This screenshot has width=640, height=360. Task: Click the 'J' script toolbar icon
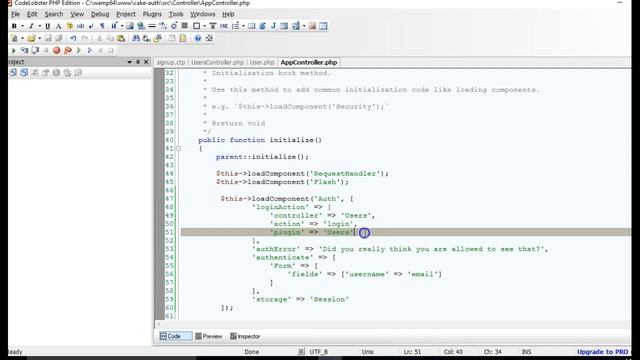click(273, 26)
